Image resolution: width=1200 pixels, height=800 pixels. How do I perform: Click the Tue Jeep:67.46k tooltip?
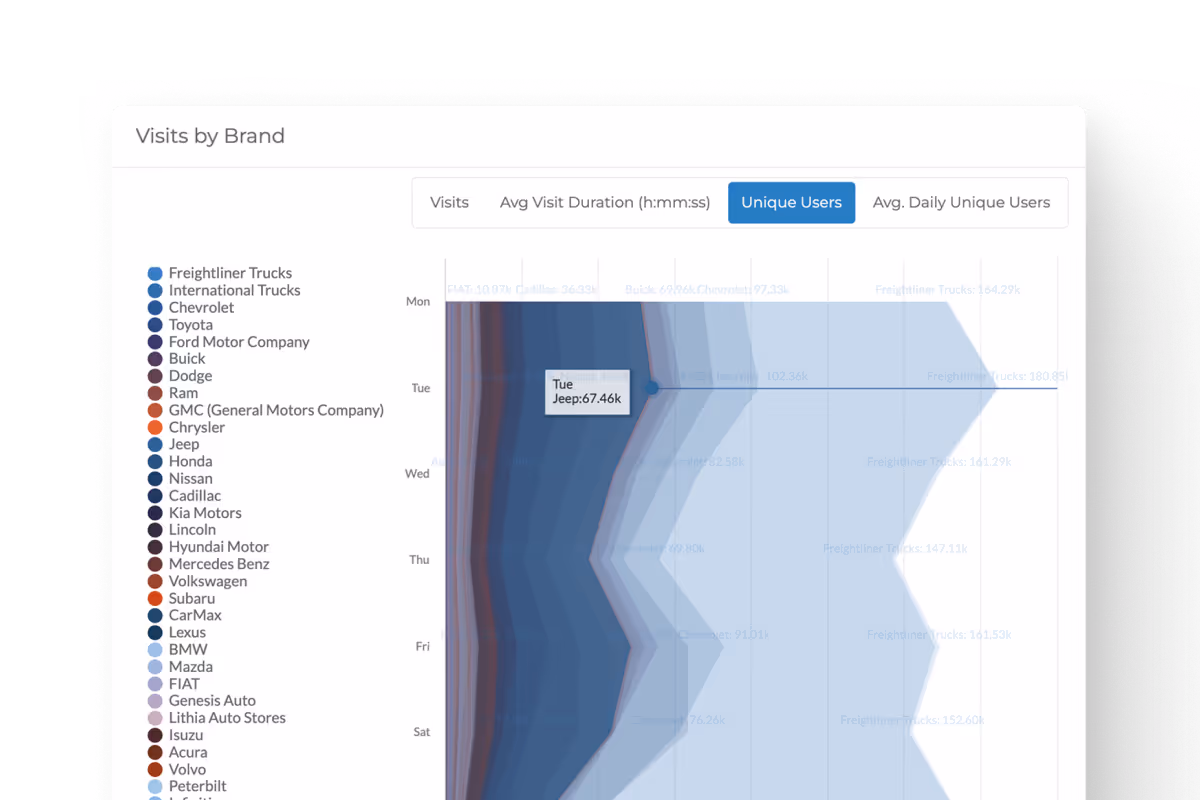click(x=587, y=391)
